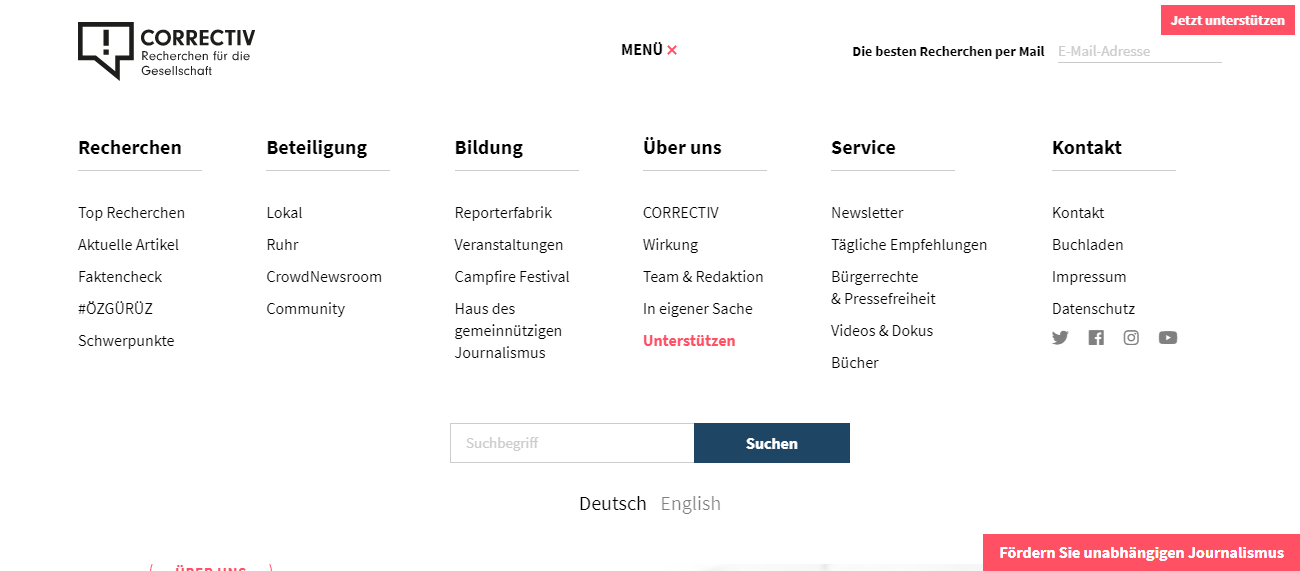Open the Faktencheck menu entry

(x=120, y=277)
